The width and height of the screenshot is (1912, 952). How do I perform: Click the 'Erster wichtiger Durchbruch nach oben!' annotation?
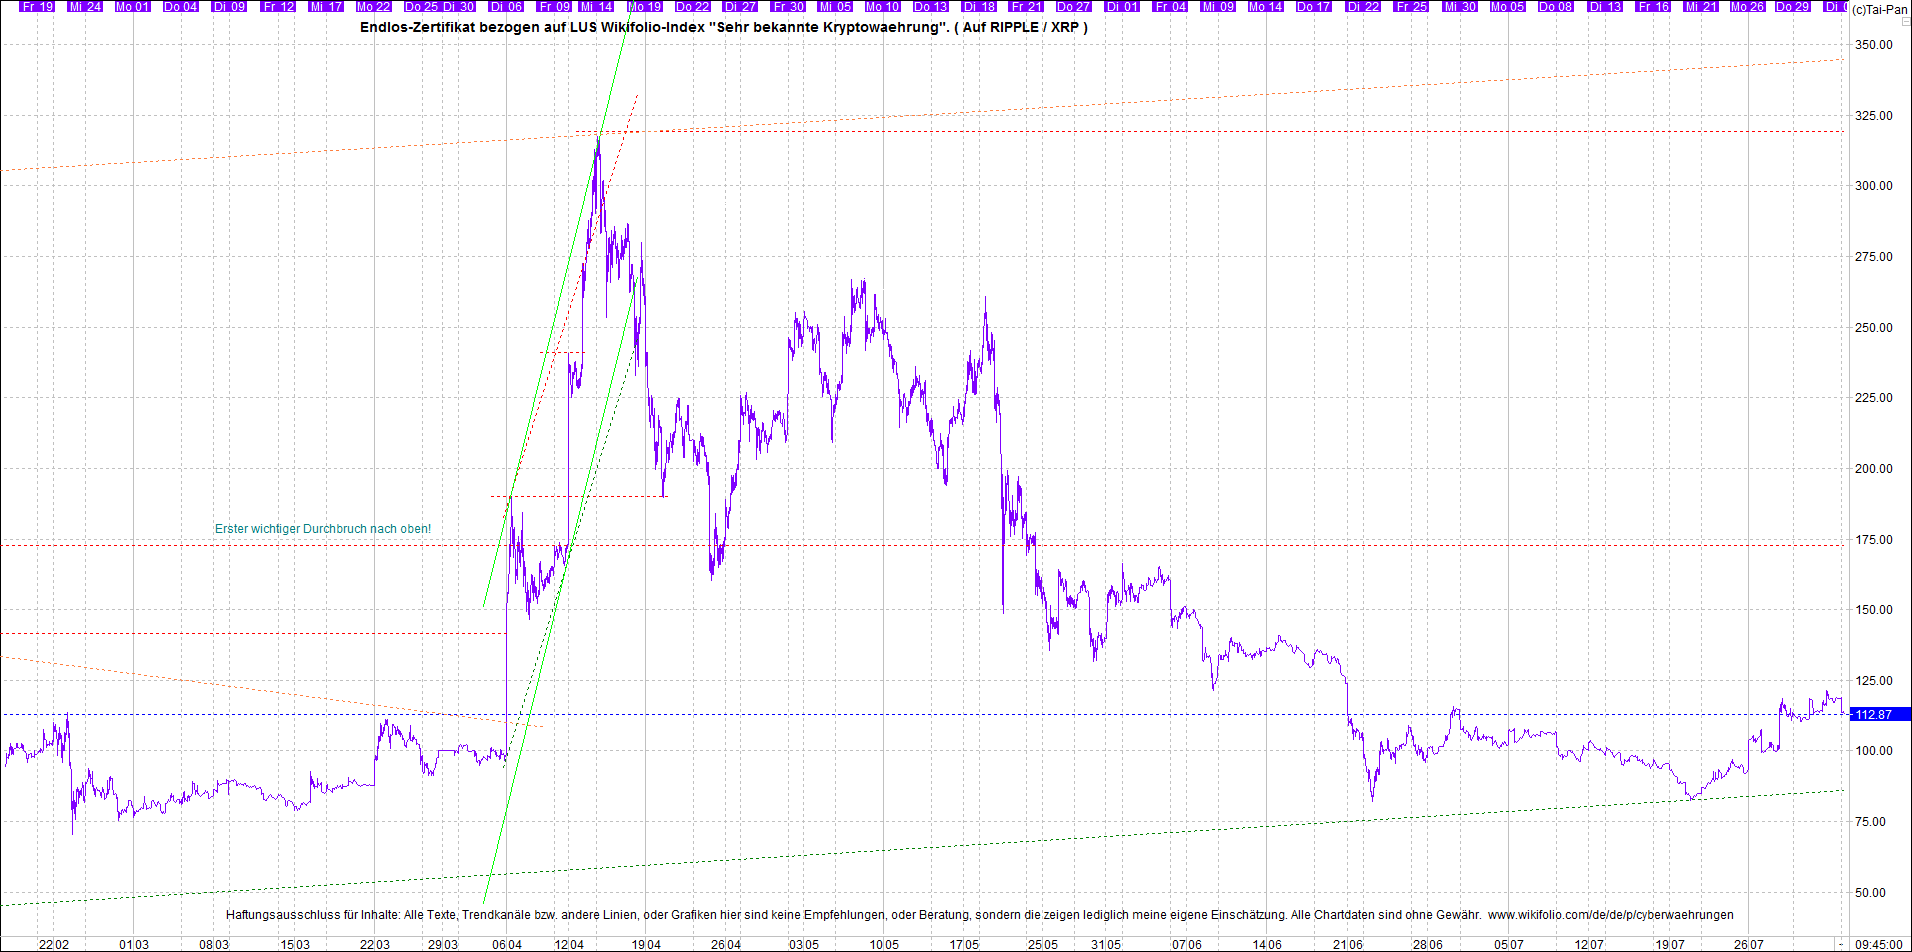[x=323, y=529]
